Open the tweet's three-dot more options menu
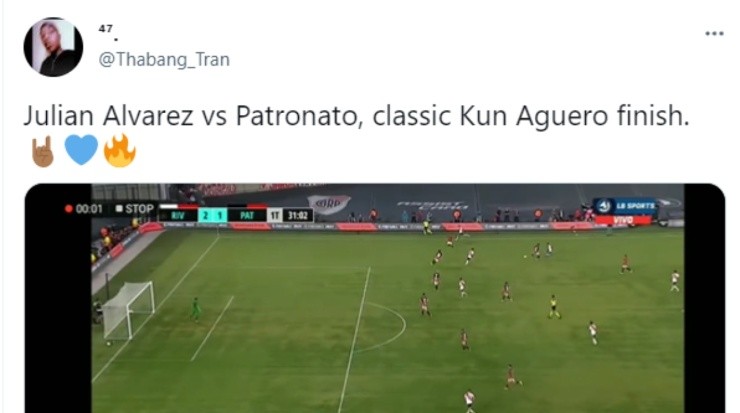The width and height of the screenshot is (740, 413). tap(714, 34)
